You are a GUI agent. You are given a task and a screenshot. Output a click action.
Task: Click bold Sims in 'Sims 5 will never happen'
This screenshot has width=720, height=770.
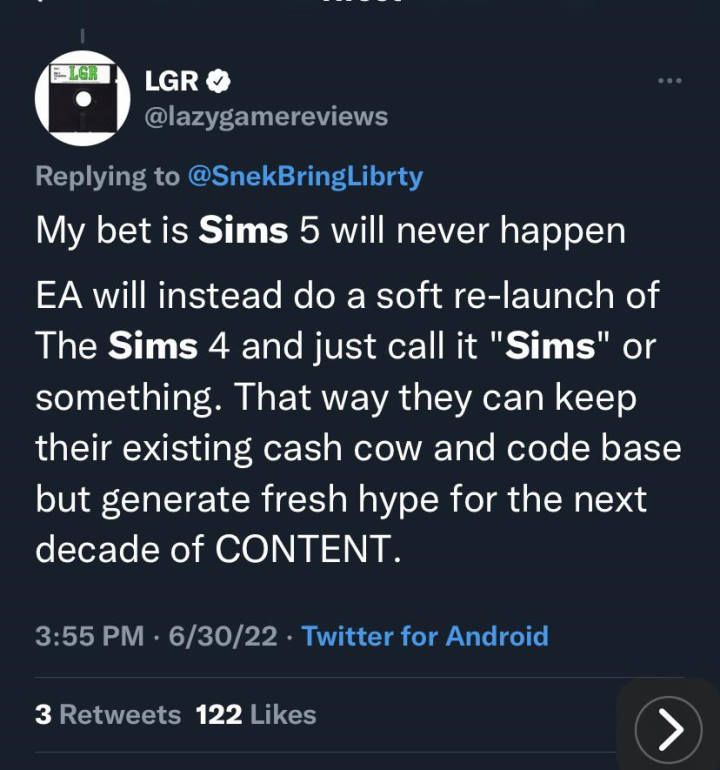coord(243,230)
